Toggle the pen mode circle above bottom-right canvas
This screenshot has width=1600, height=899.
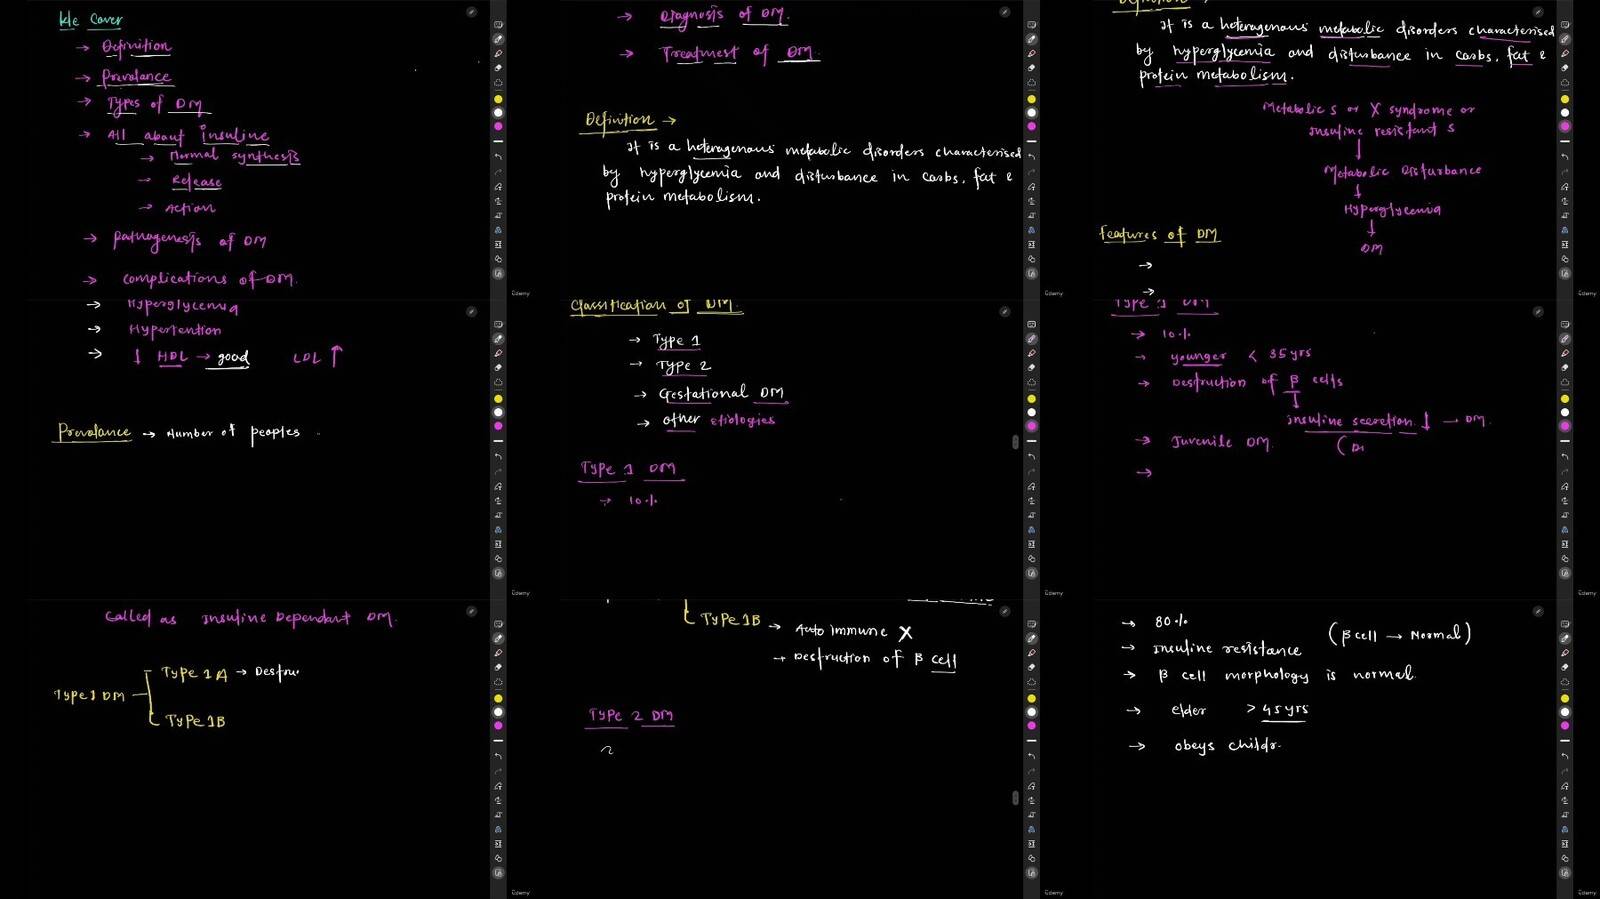(x=1537, y=611)
